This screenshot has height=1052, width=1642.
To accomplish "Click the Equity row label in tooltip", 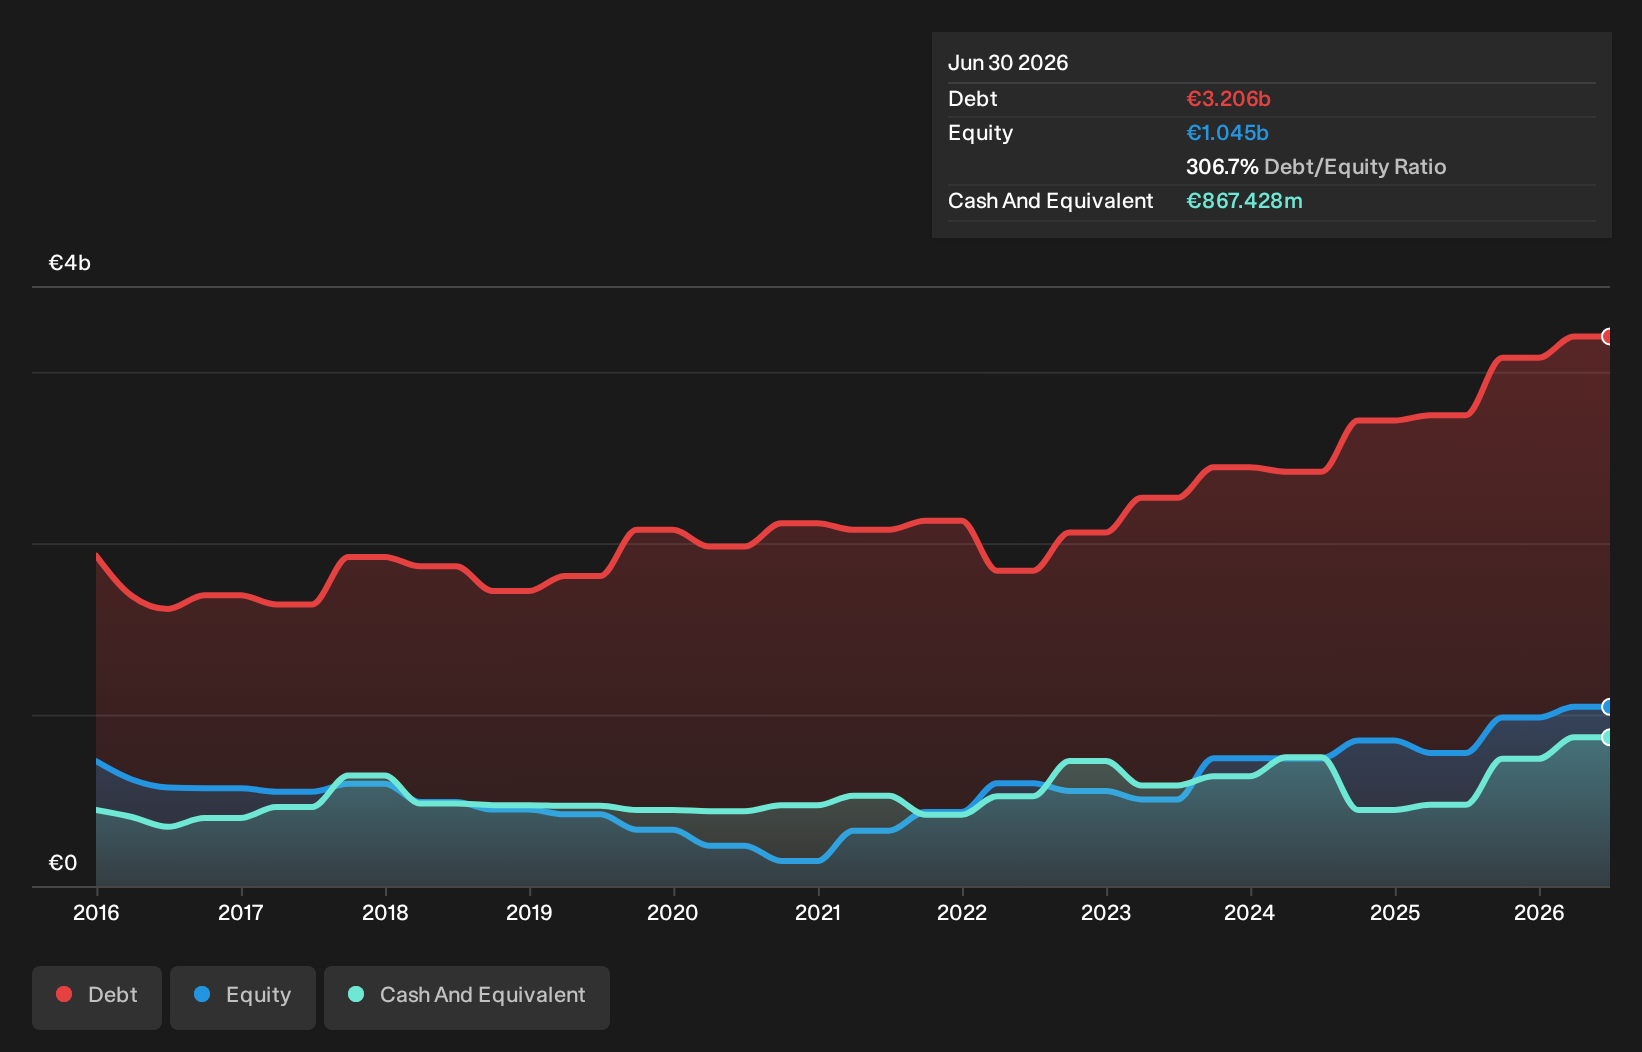I will [x=980, y=133].
